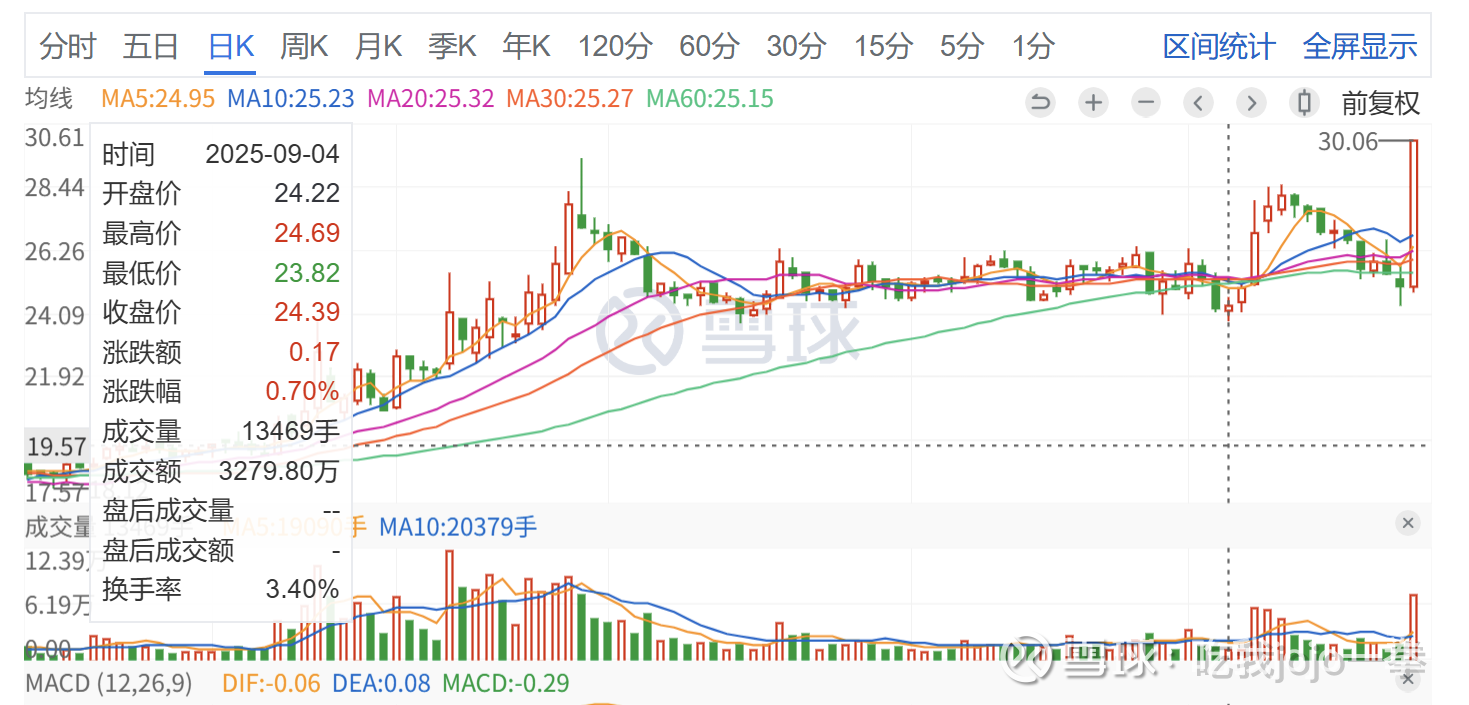The height and width of the screenshot is (705, 1469).
Task: Choose the 5分 interval tab
Action: pyautogui.click(x=961, y=46)
